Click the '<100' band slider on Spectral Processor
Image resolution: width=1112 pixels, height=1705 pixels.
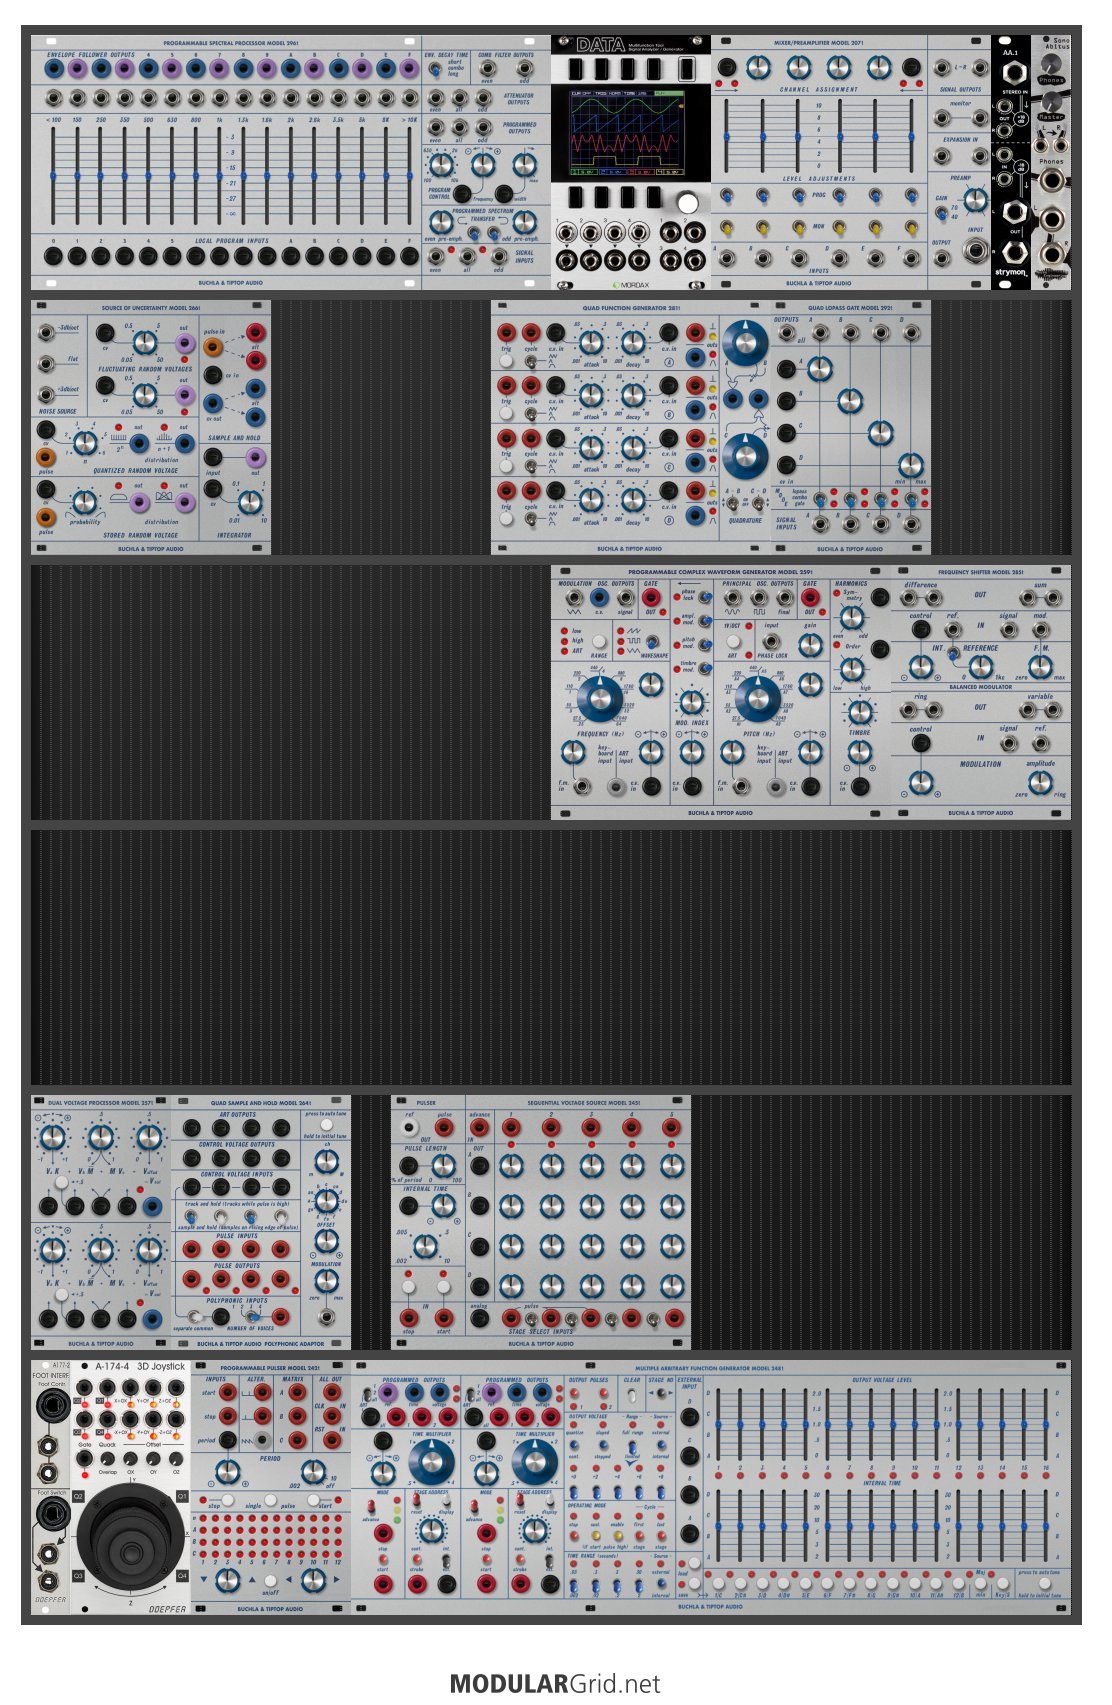[53, 176]
